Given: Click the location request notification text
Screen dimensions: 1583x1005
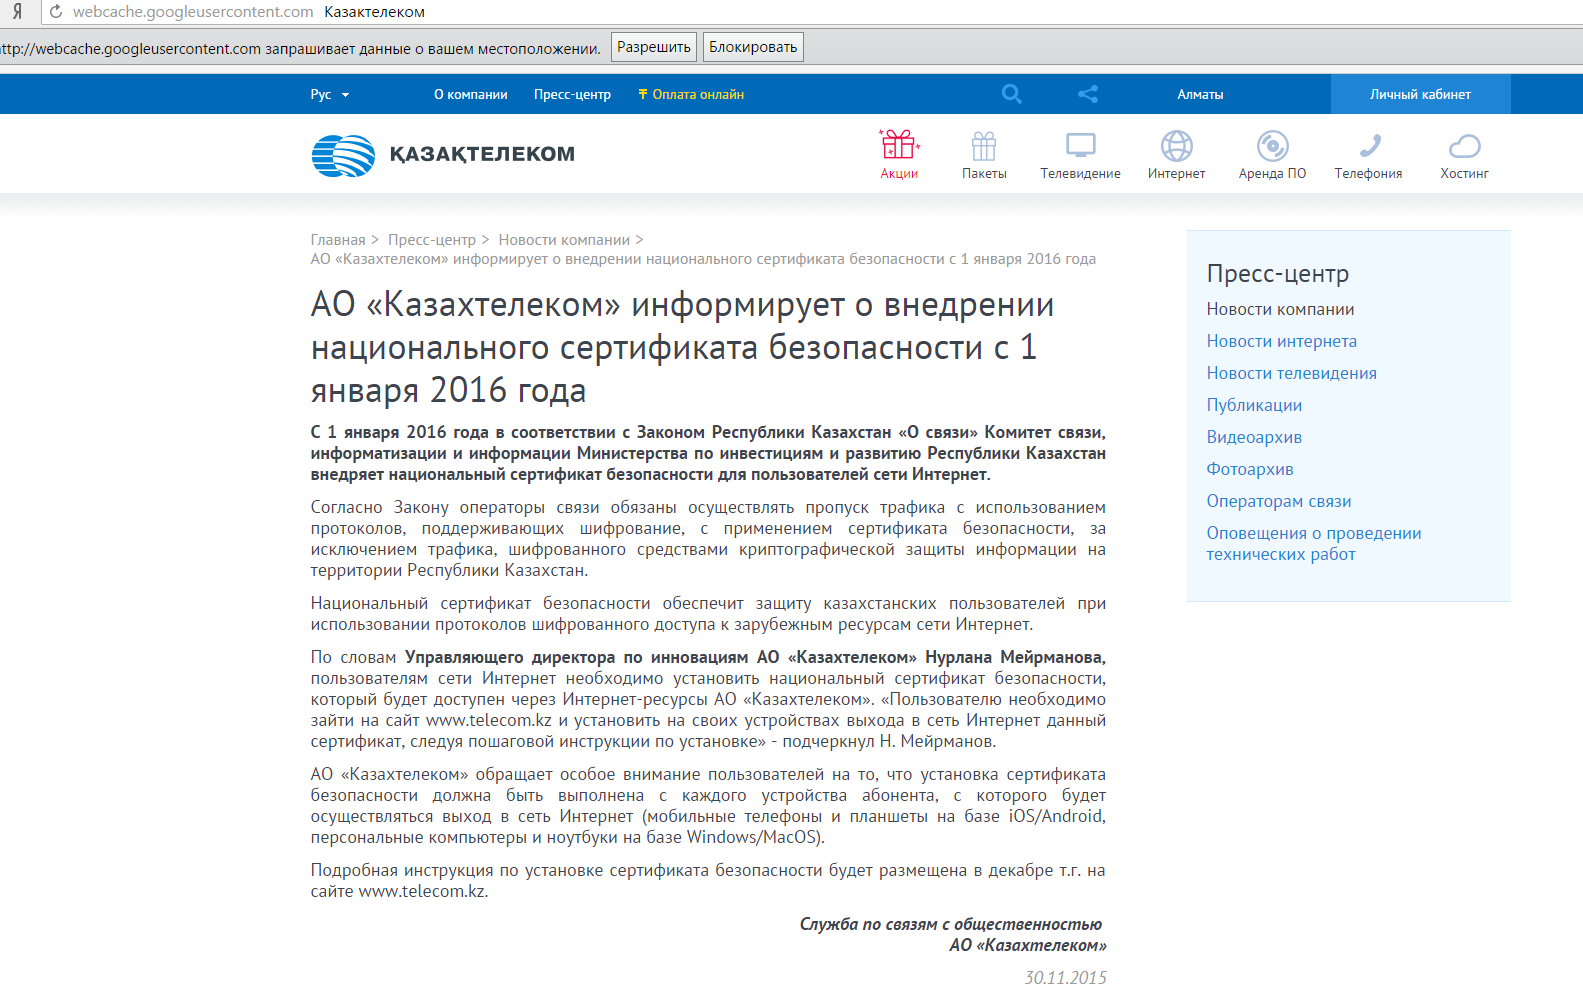Looking at the screenshot, I should pyautogui.click(x=300, y=48).
